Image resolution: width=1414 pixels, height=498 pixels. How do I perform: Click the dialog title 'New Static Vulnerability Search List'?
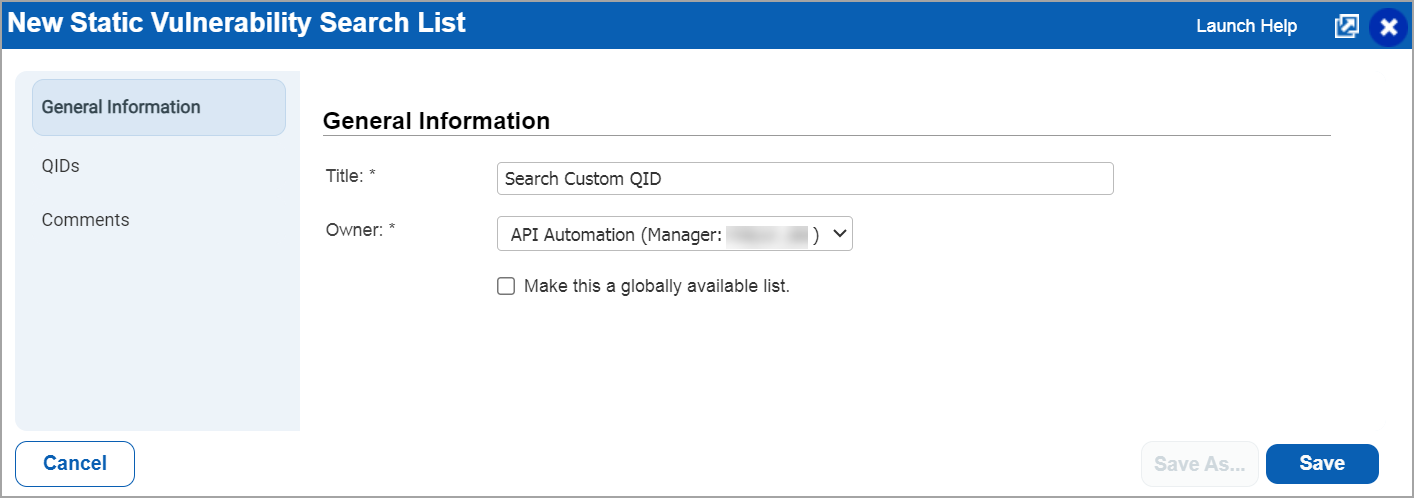[x=237, y=23]
